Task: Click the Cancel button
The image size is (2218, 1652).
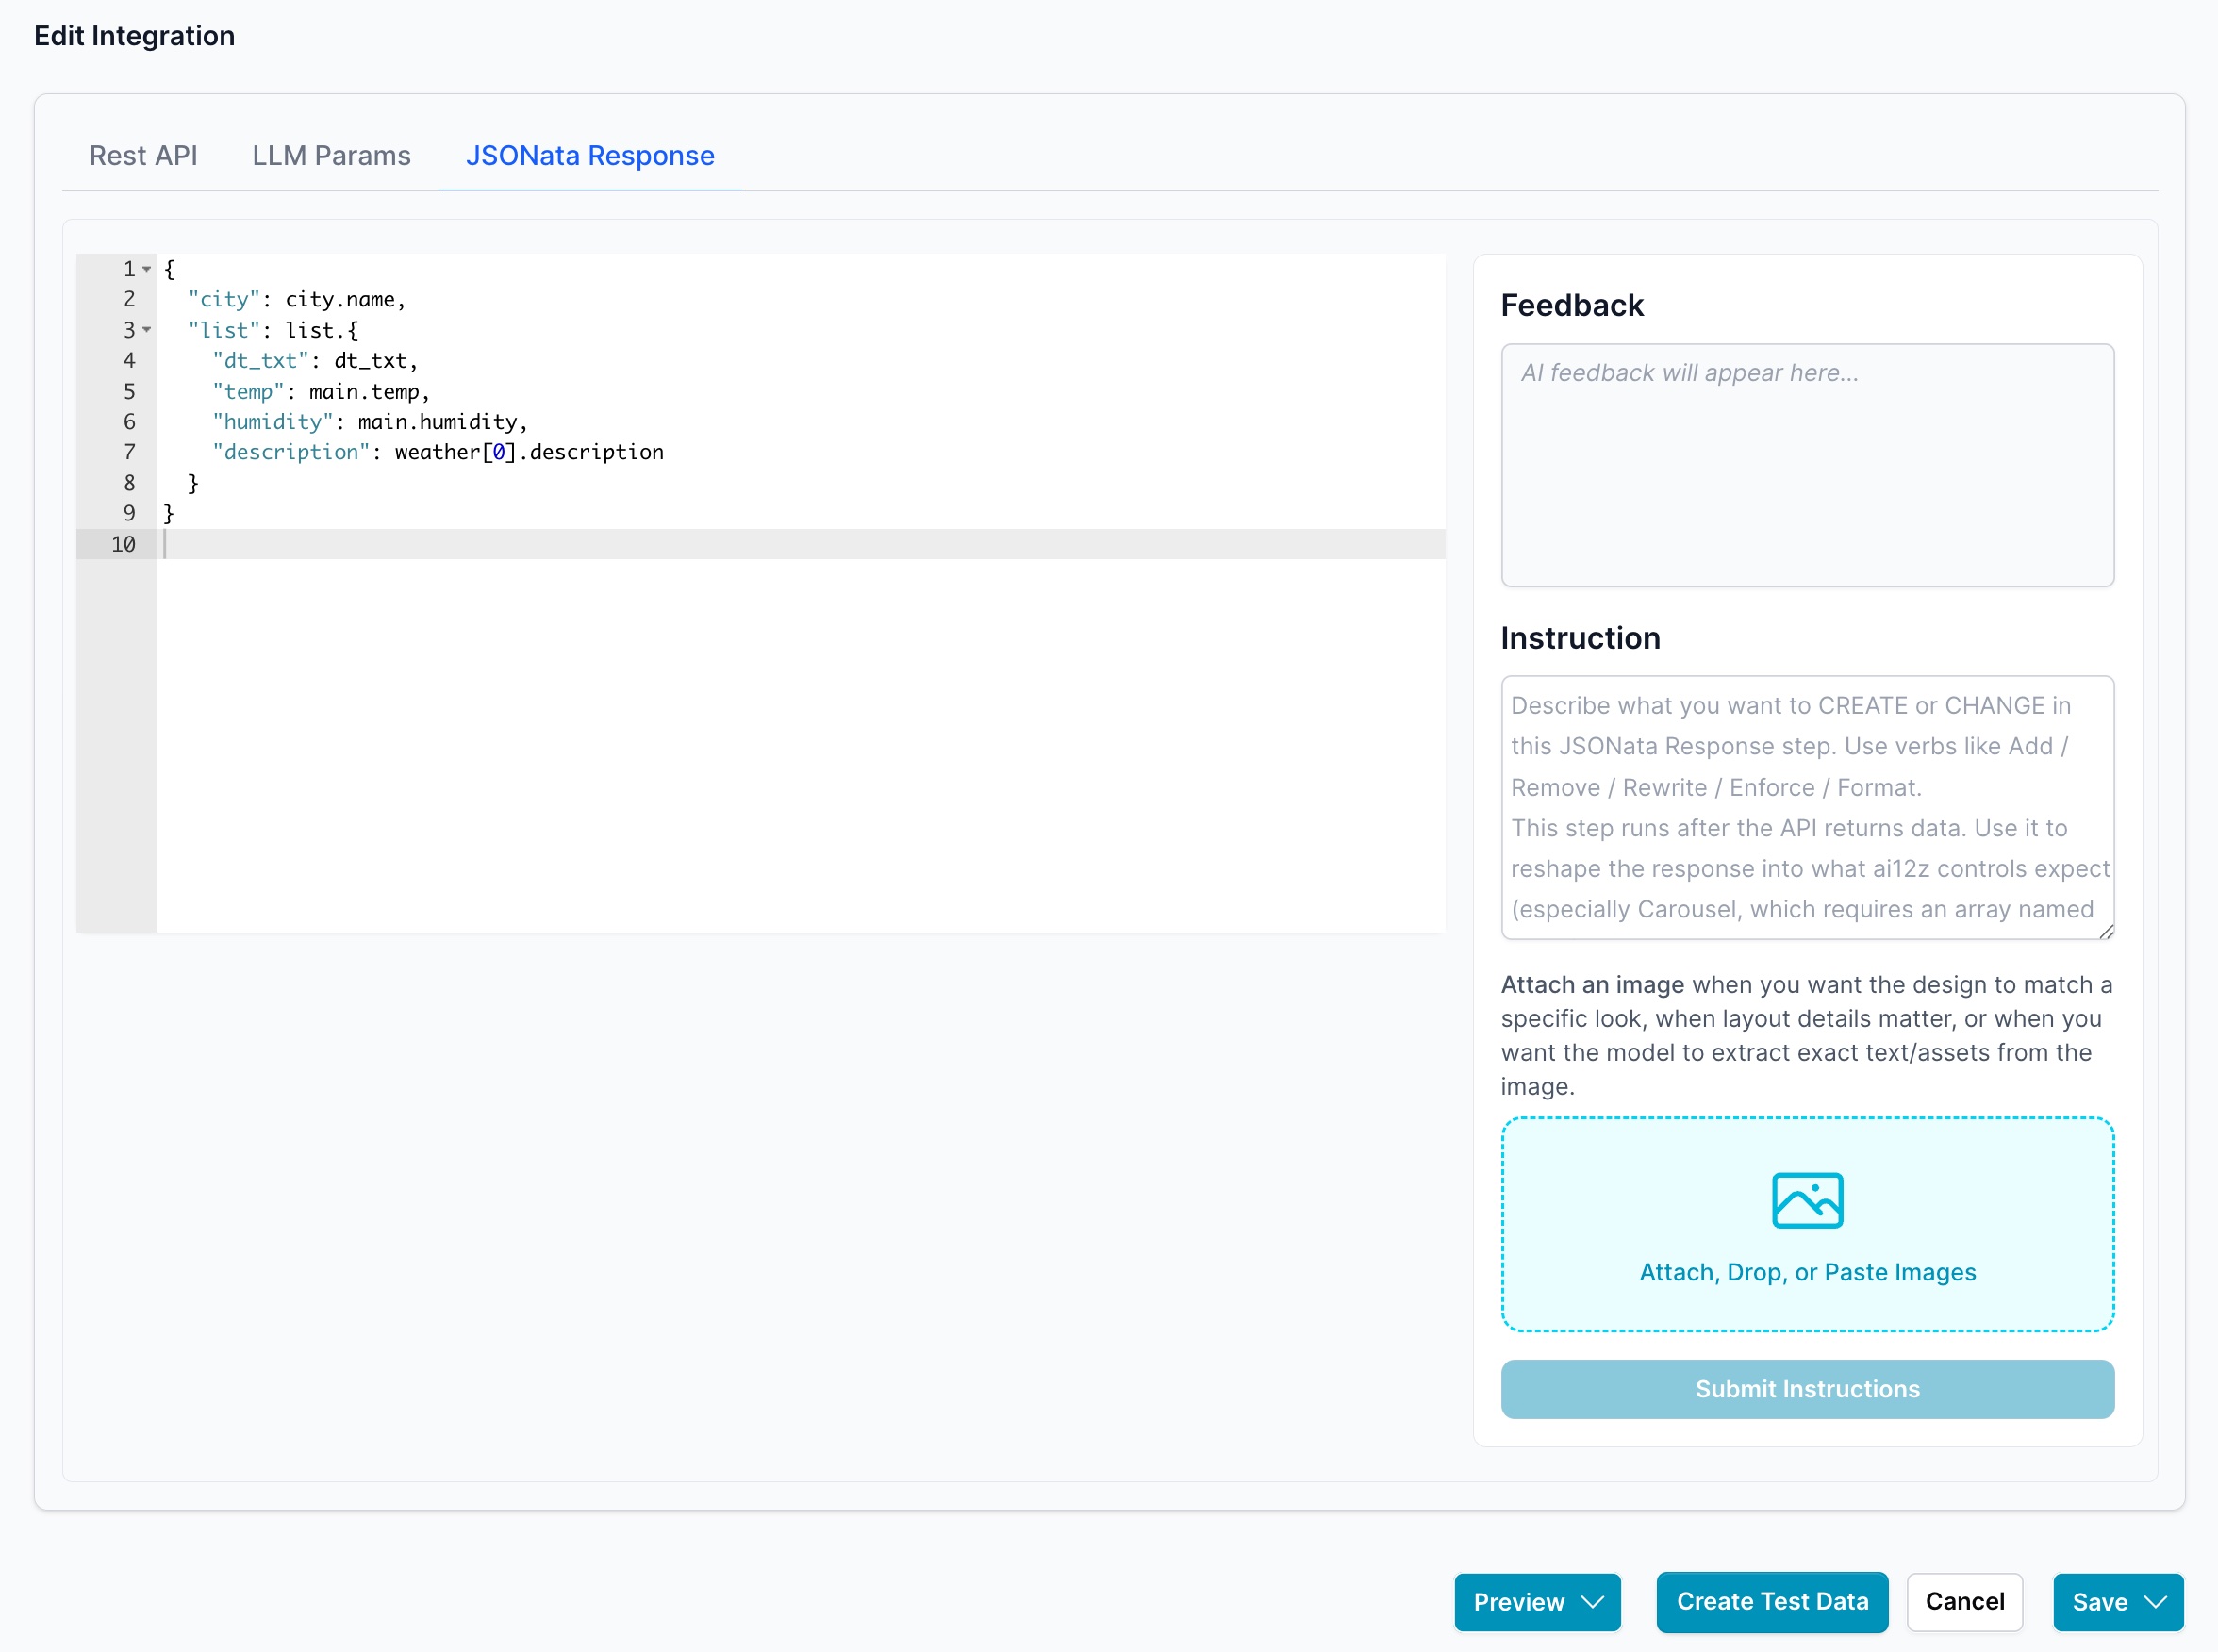Action: [x=1964, y=1602]
